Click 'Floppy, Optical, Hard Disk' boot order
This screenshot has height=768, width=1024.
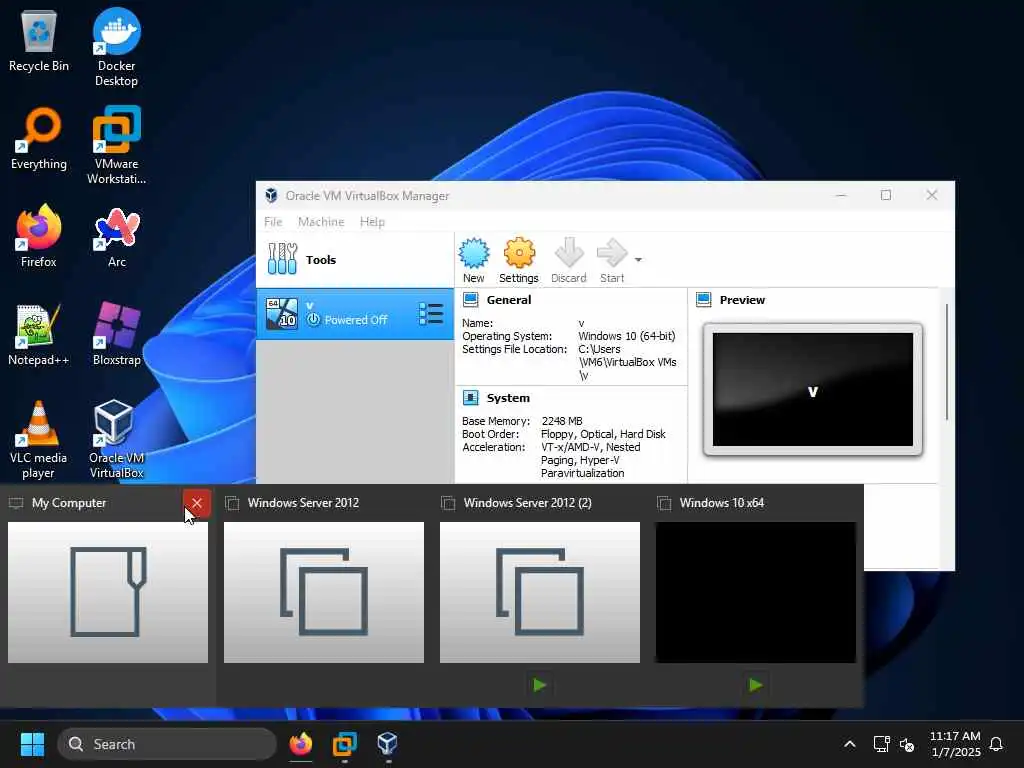pos(603,434)
